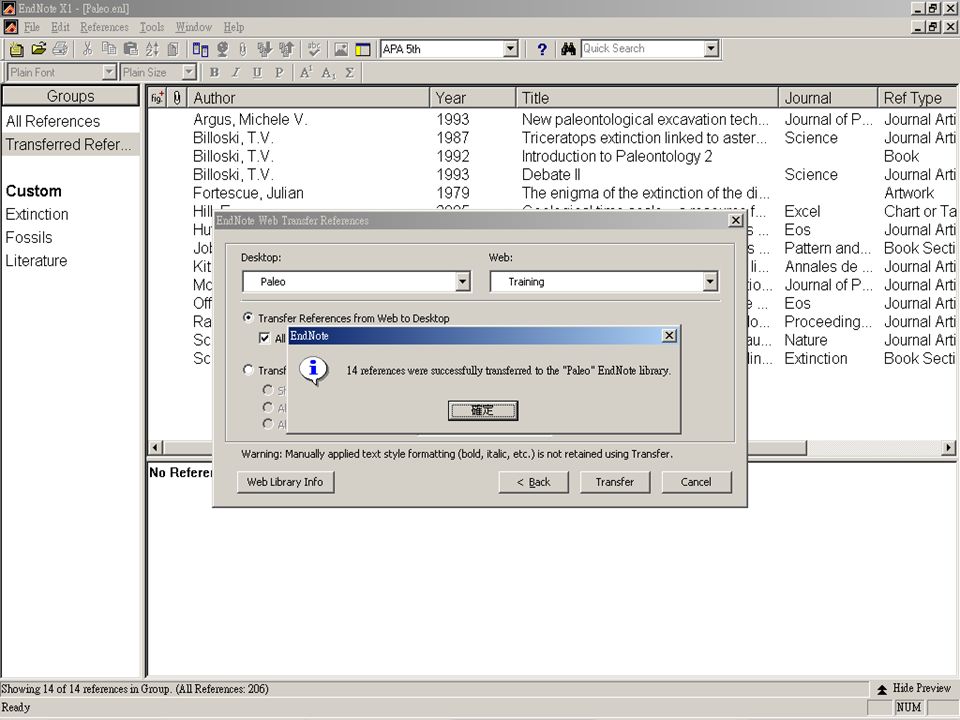Click horizontal scrollbar left arrow
Screen dimensions: 960x720
pos(156,448)
